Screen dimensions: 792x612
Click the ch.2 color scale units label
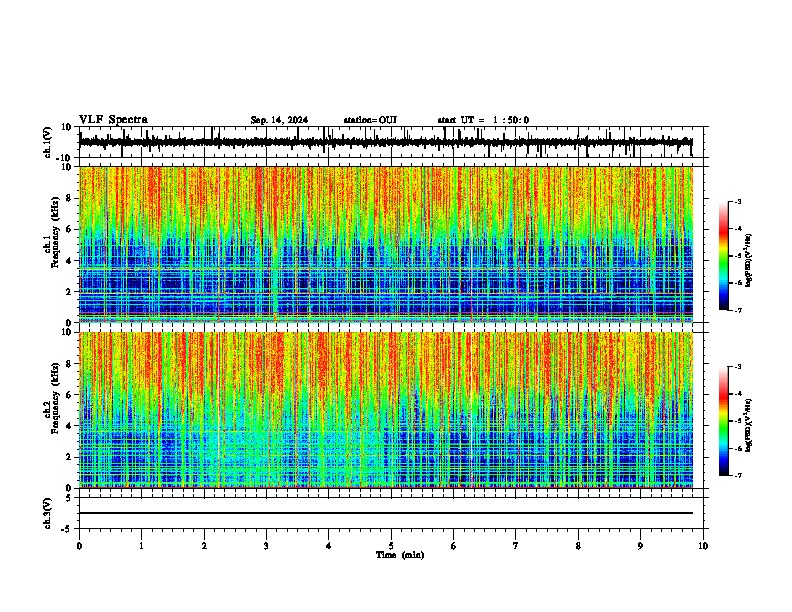748,425
